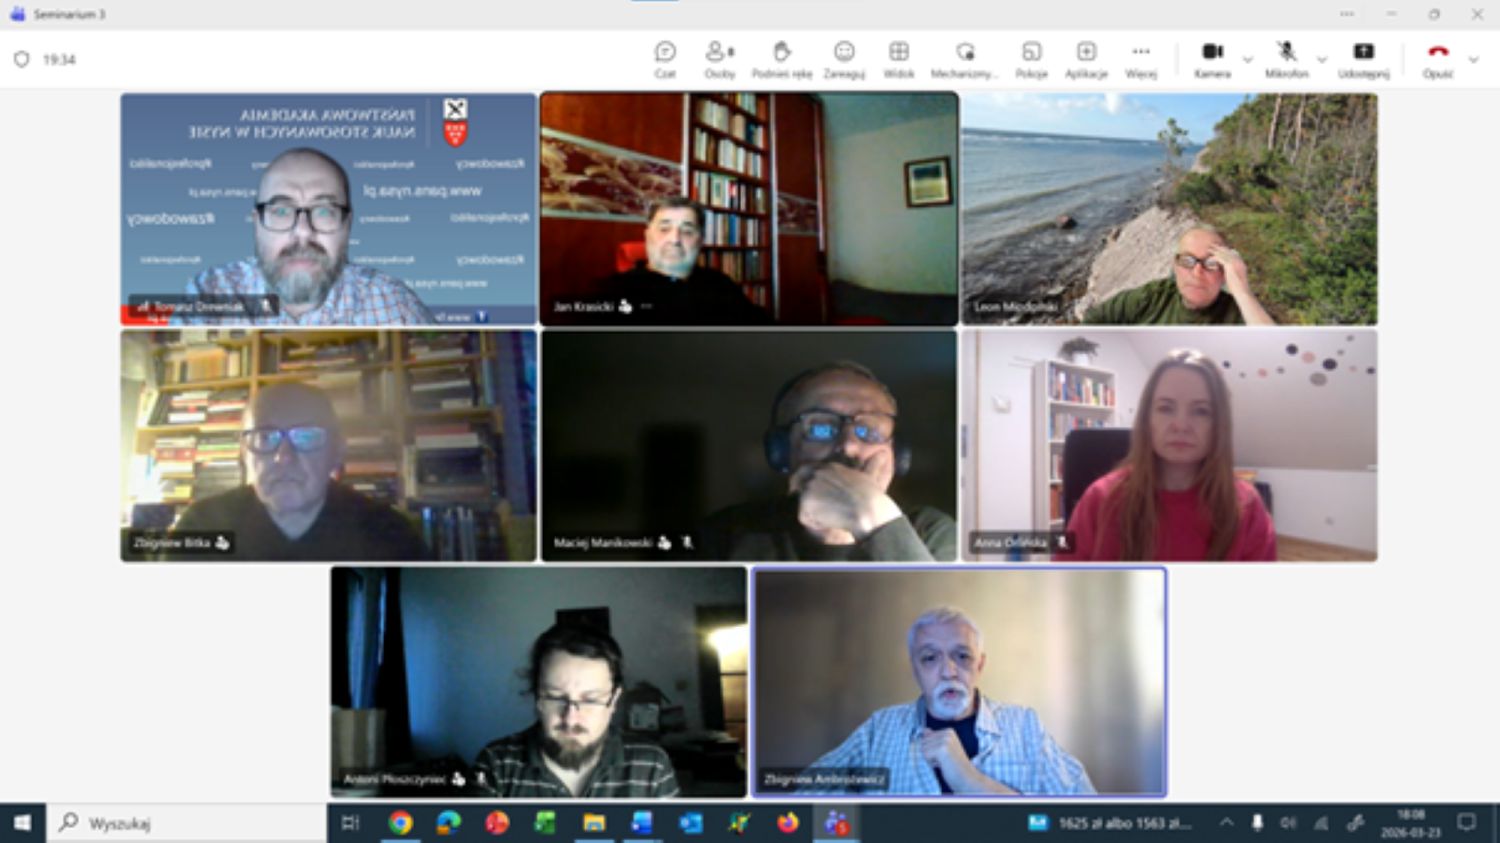Screen dimensions: 1500x843
Task: Open Pokoje breakout rooms
Action: pyautogui.click(x=1031, y=59)
